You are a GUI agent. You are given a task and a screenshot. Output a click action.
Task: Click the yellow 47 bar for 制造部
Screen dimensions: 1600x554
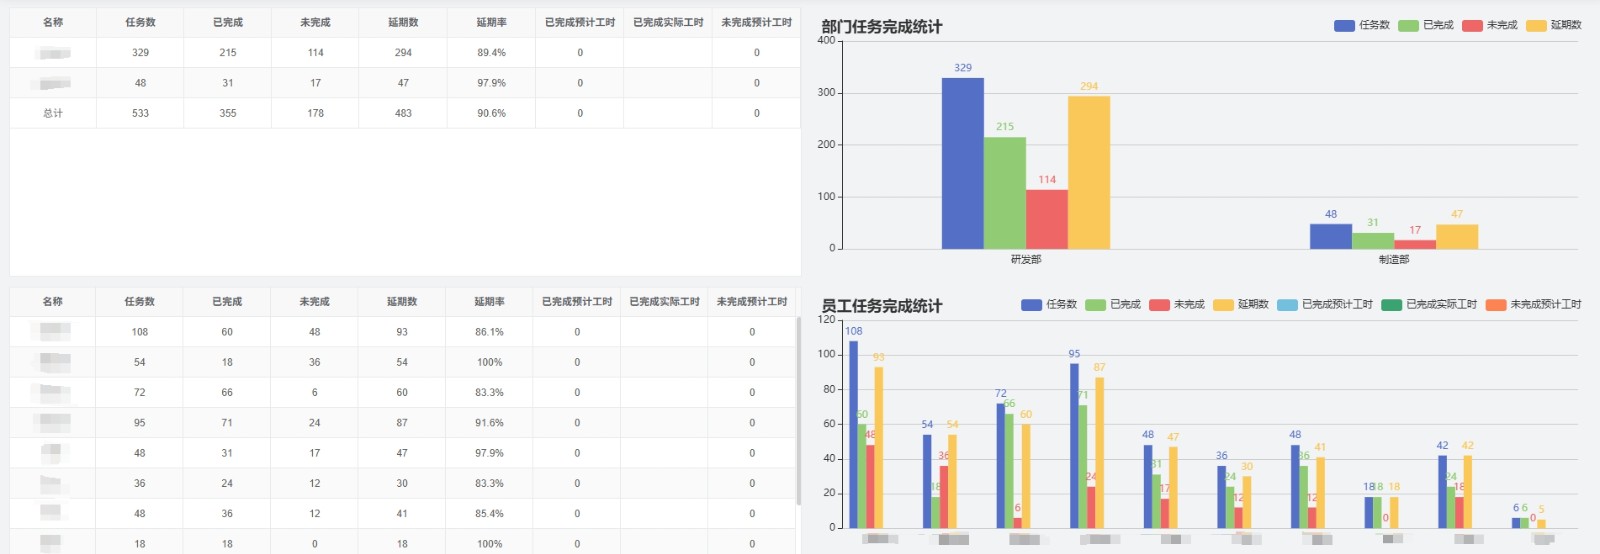pyautogui.click(x=1456, y=237)
